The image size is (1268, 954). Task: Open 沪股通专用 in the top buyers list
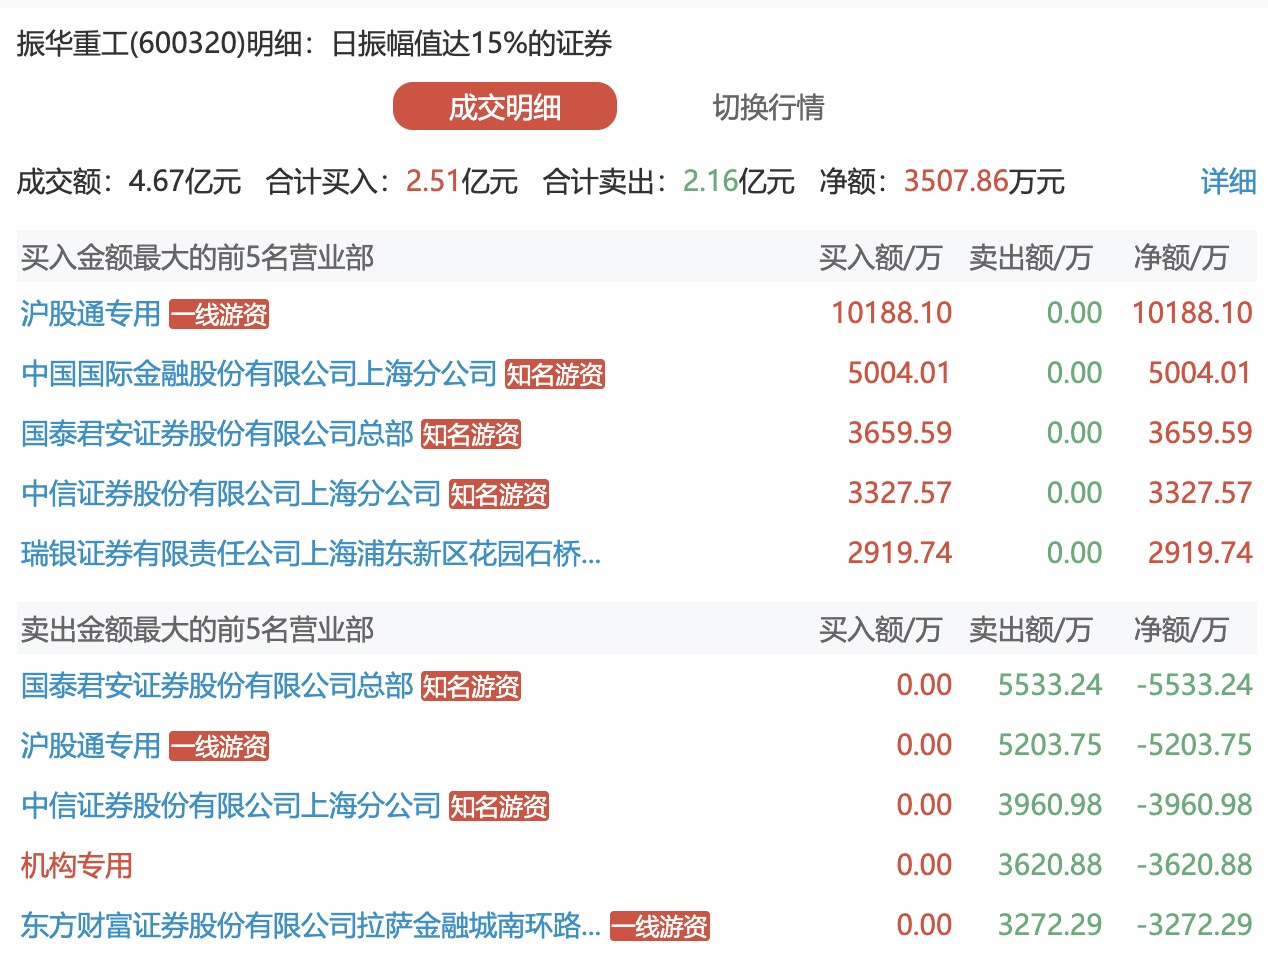(91, 314)
